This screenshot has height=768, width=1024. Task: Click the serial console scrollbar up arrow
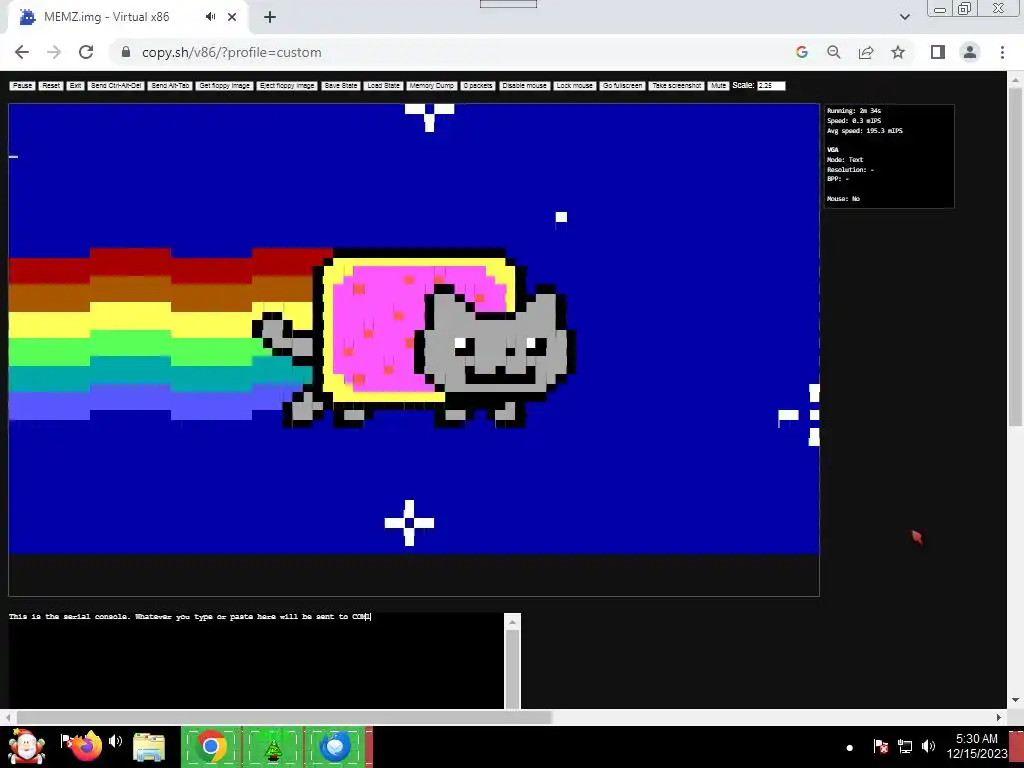[513, 622]
